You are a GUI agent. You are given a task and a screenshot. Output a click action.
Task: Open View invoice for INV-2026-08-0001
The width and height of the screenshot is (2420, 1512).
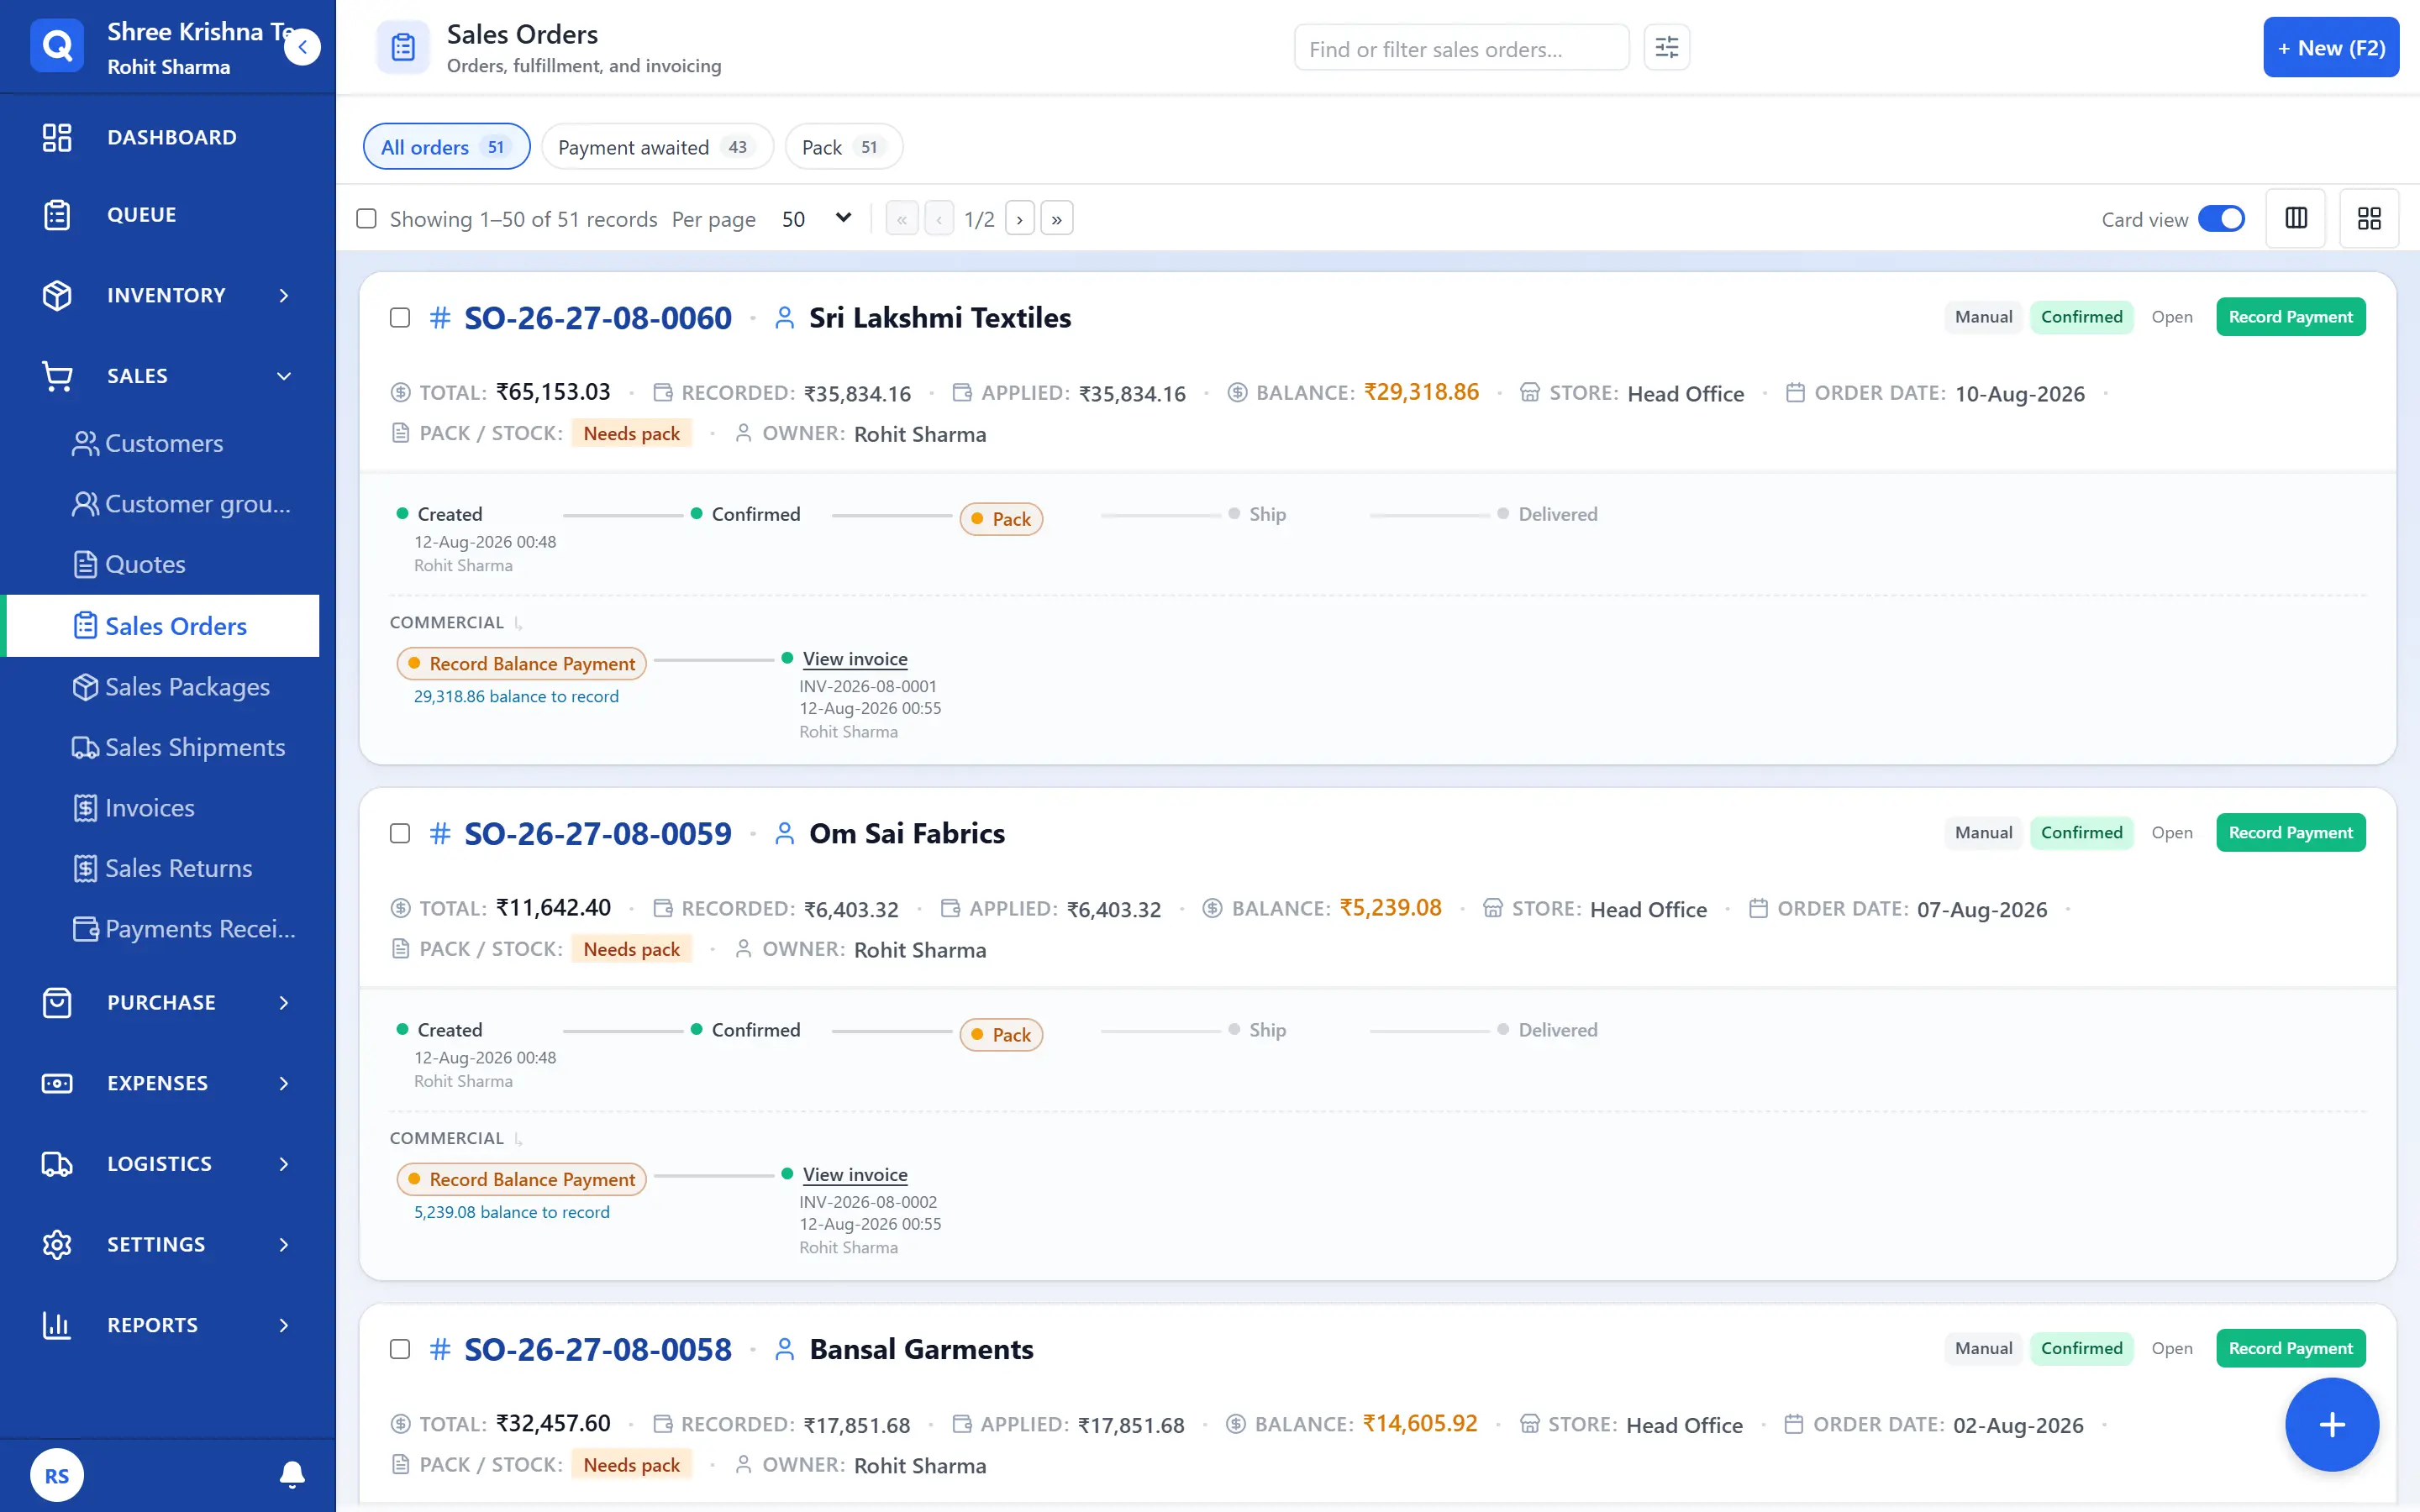pos(855,659)
